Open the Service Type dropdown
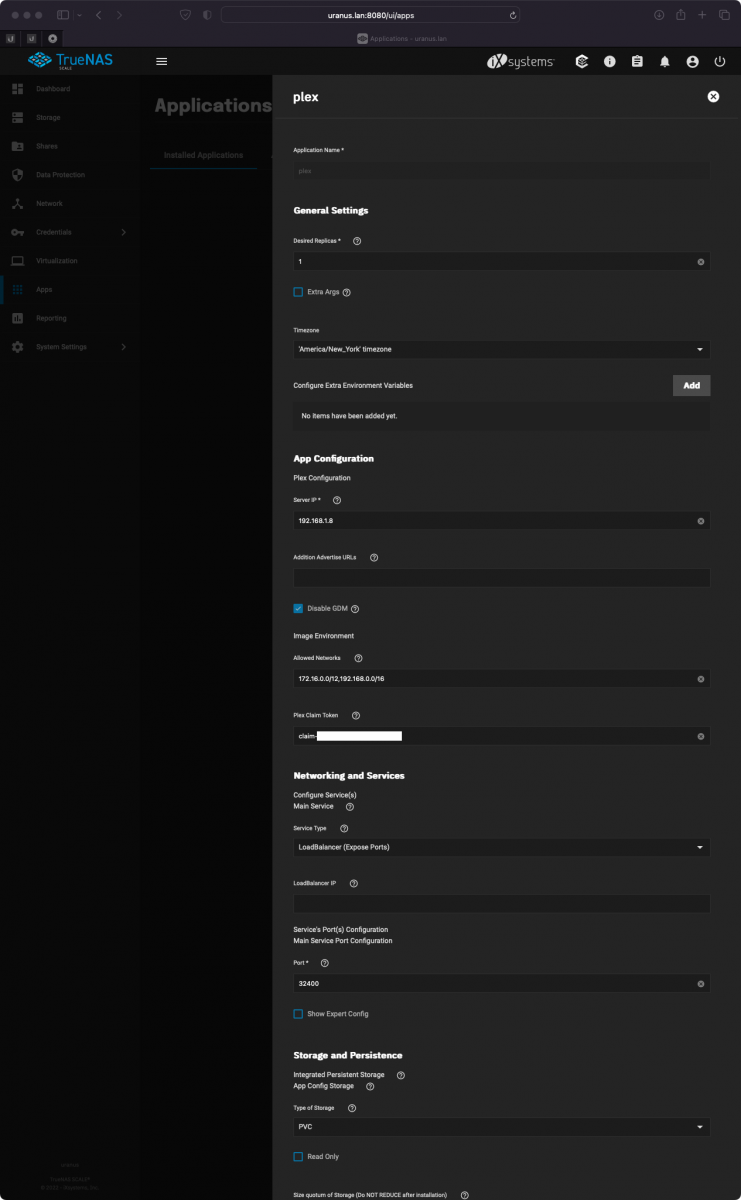This screenshot has height=1200, width=741. click(501, 847)
